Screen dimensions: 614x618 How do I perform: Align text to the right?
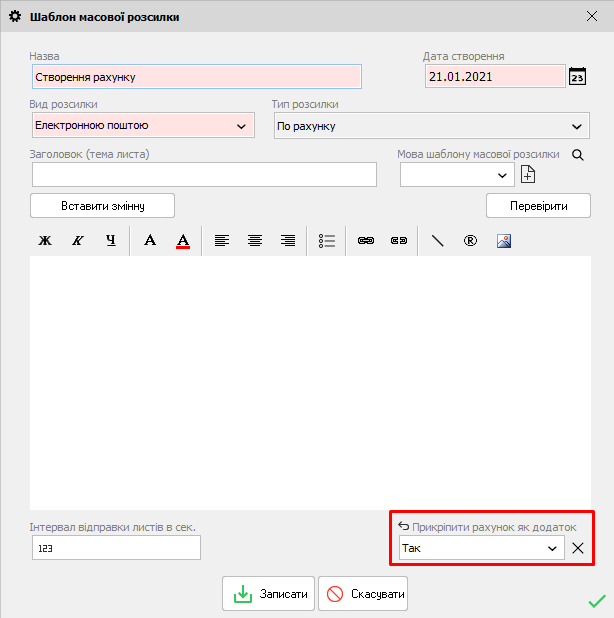click(288, 241)
